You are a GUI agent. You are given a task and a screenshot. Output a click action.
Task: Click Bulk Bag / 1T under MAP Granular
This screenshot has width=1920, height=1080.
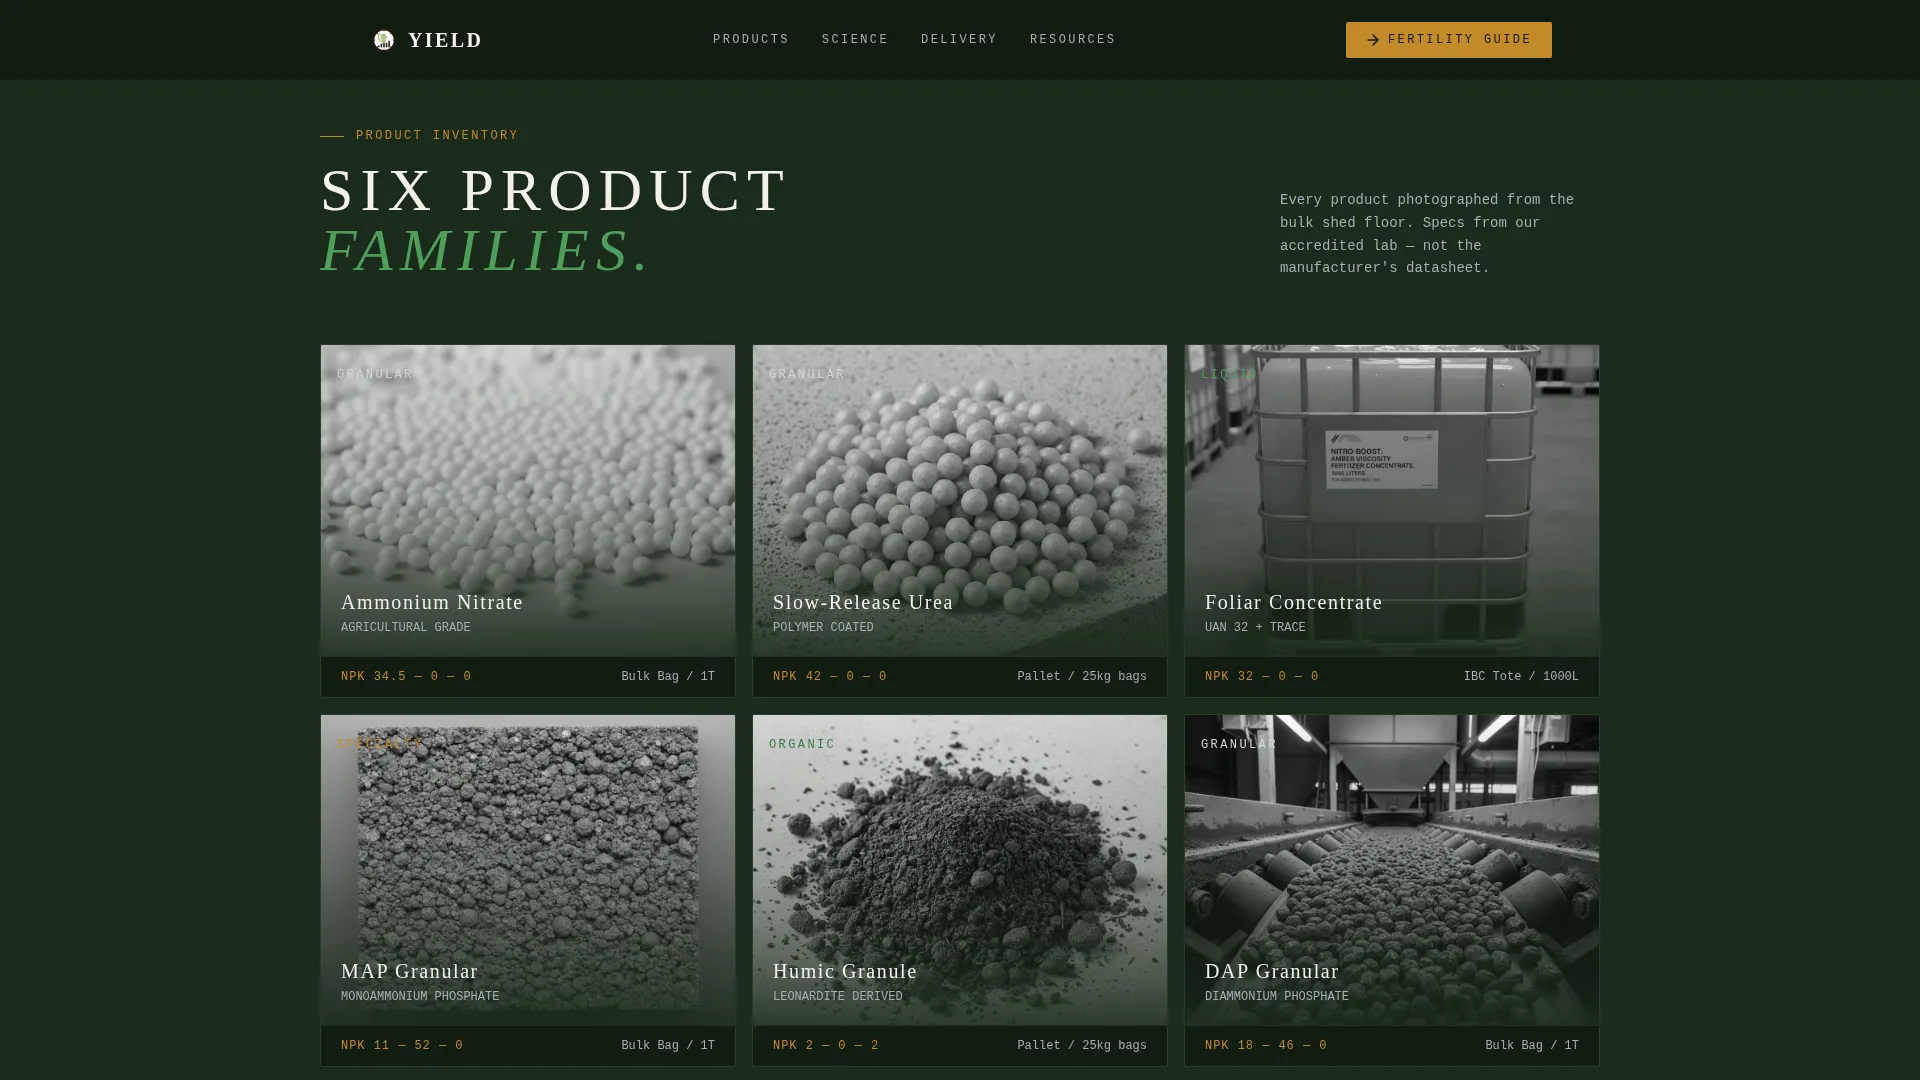click(x=668, y=1046)
